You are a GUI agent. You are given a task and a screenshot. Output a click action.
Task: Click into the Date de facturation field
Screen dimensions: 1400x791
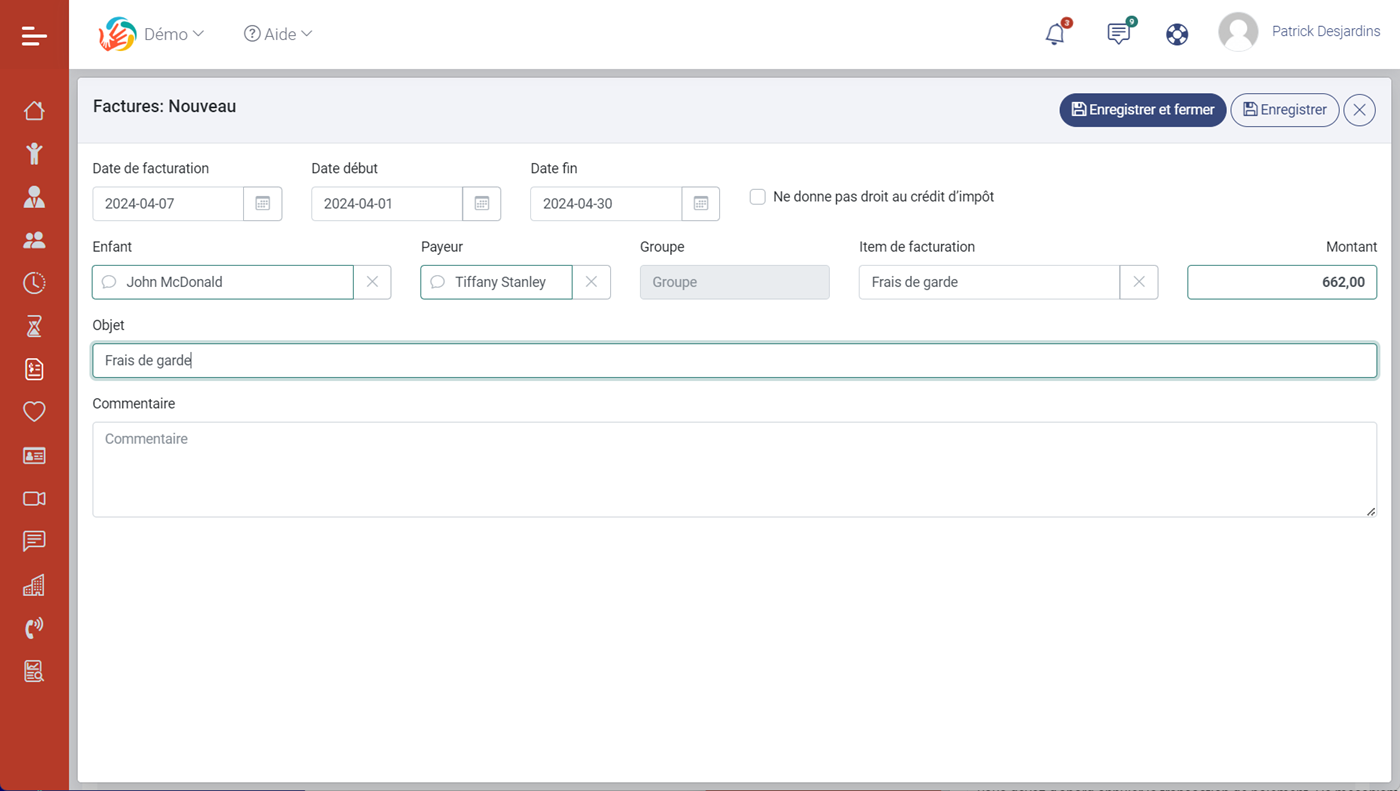pos(168,203)
